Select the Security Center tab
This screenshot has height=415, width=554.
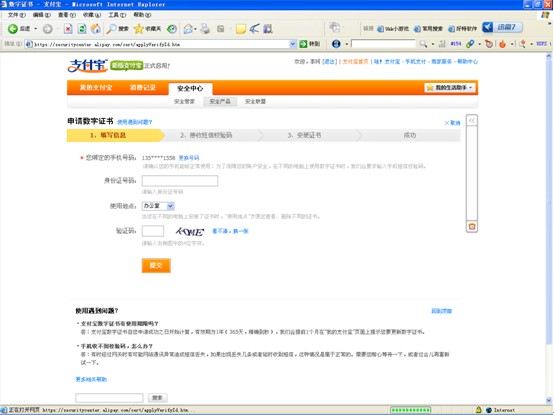[190, 88]
